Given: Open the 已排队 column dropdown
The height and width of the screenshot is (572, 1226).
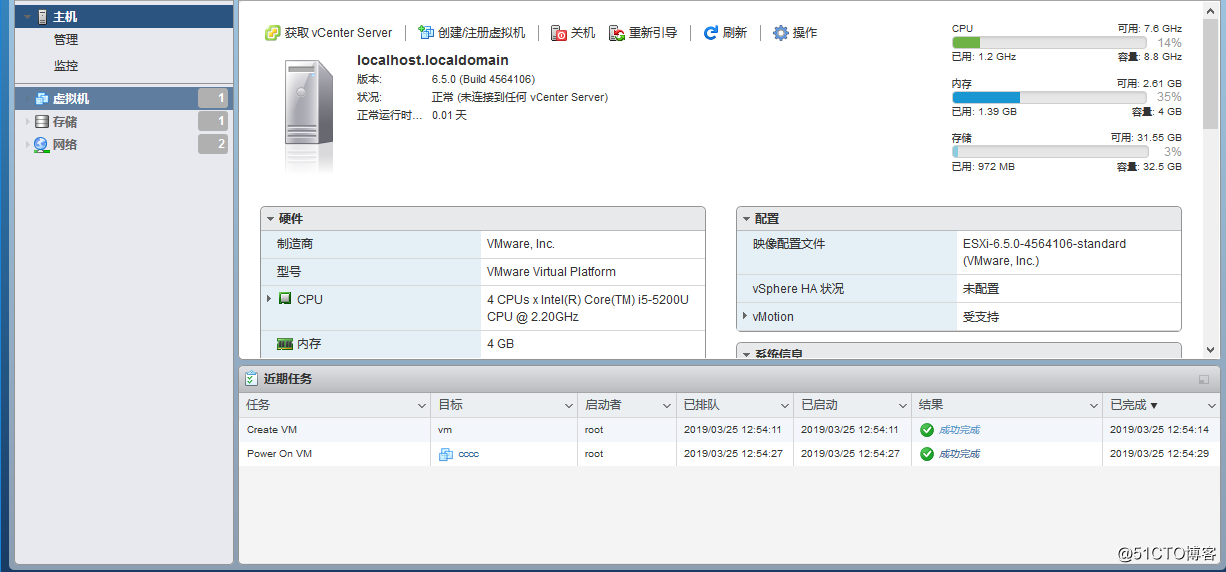Looking at the screenshot, I should (x=784, y=406).
